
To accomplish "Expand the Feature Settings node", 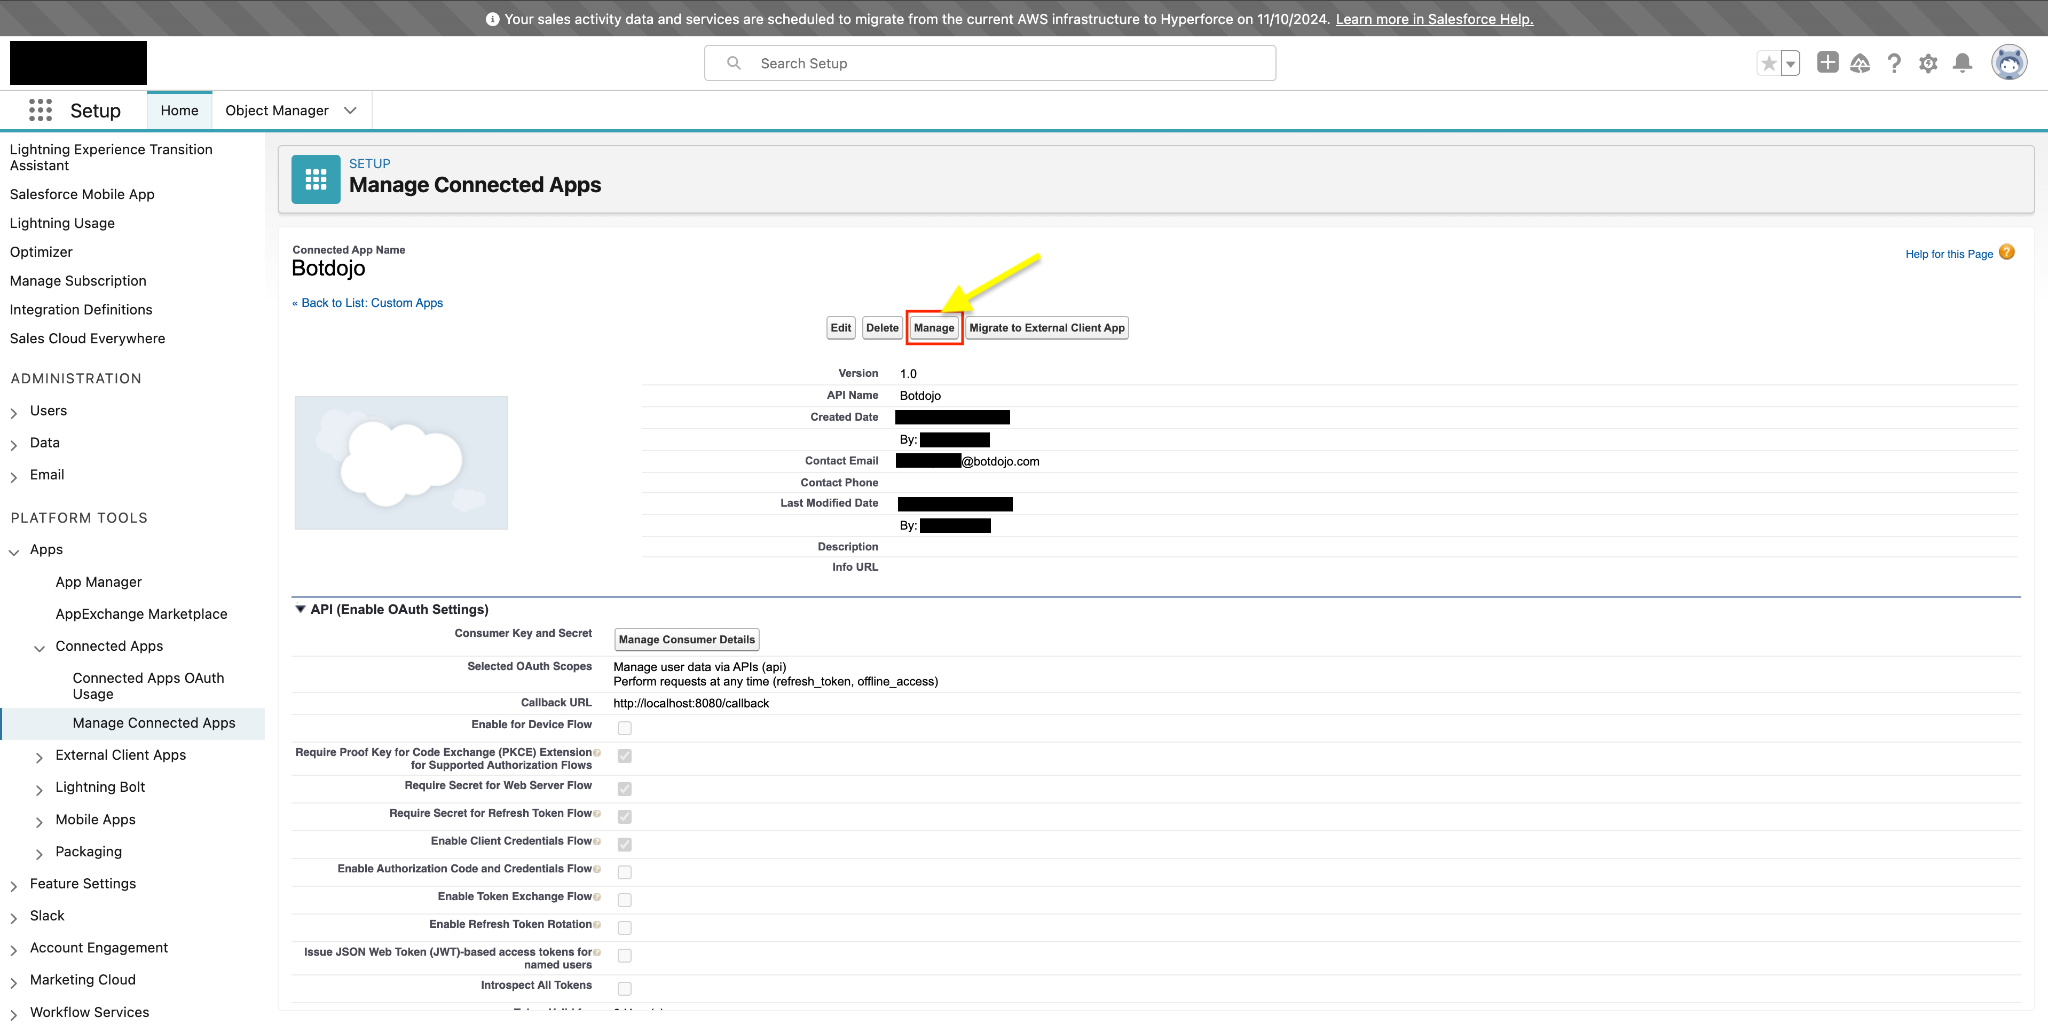I will click(14, 885).
